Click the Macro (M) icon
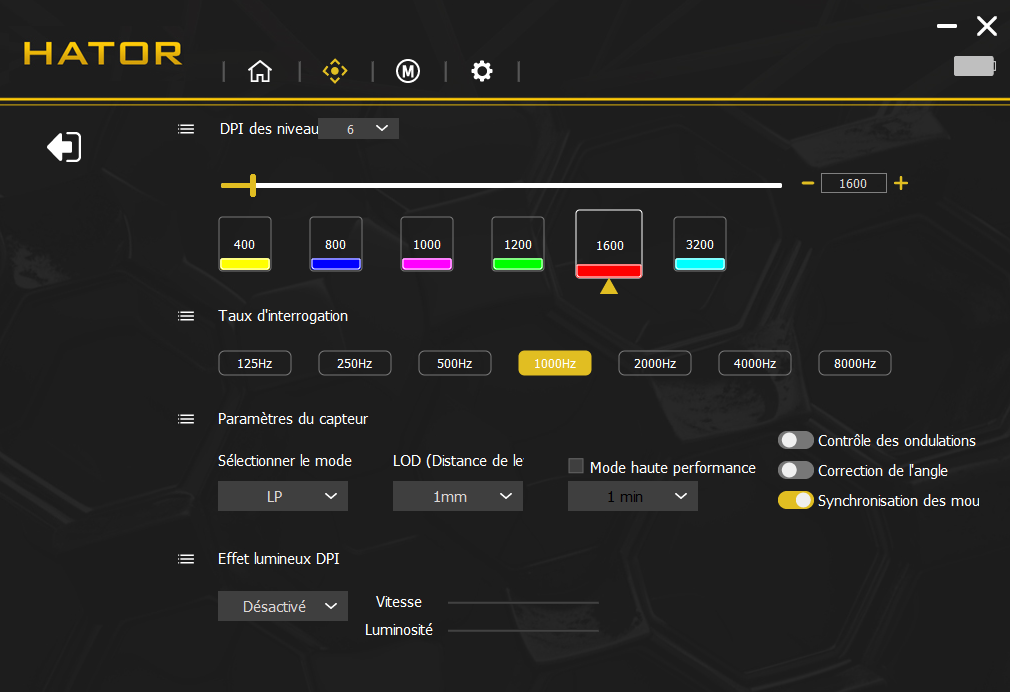 pos(407,71)
